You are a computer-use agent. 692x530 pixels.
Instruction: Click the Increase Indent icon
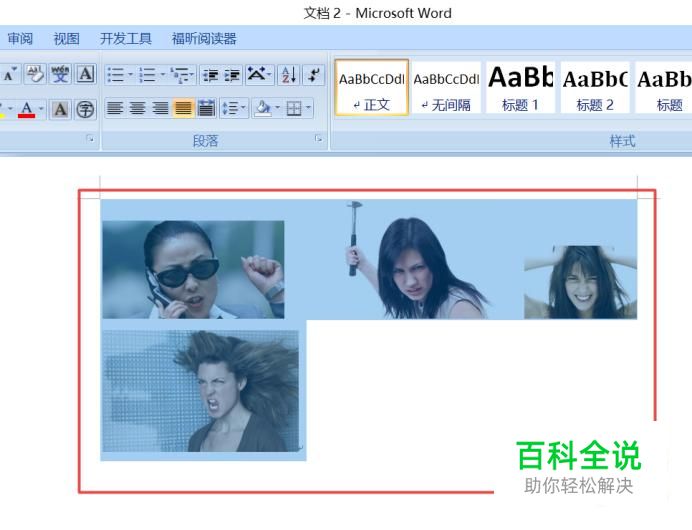232,75
